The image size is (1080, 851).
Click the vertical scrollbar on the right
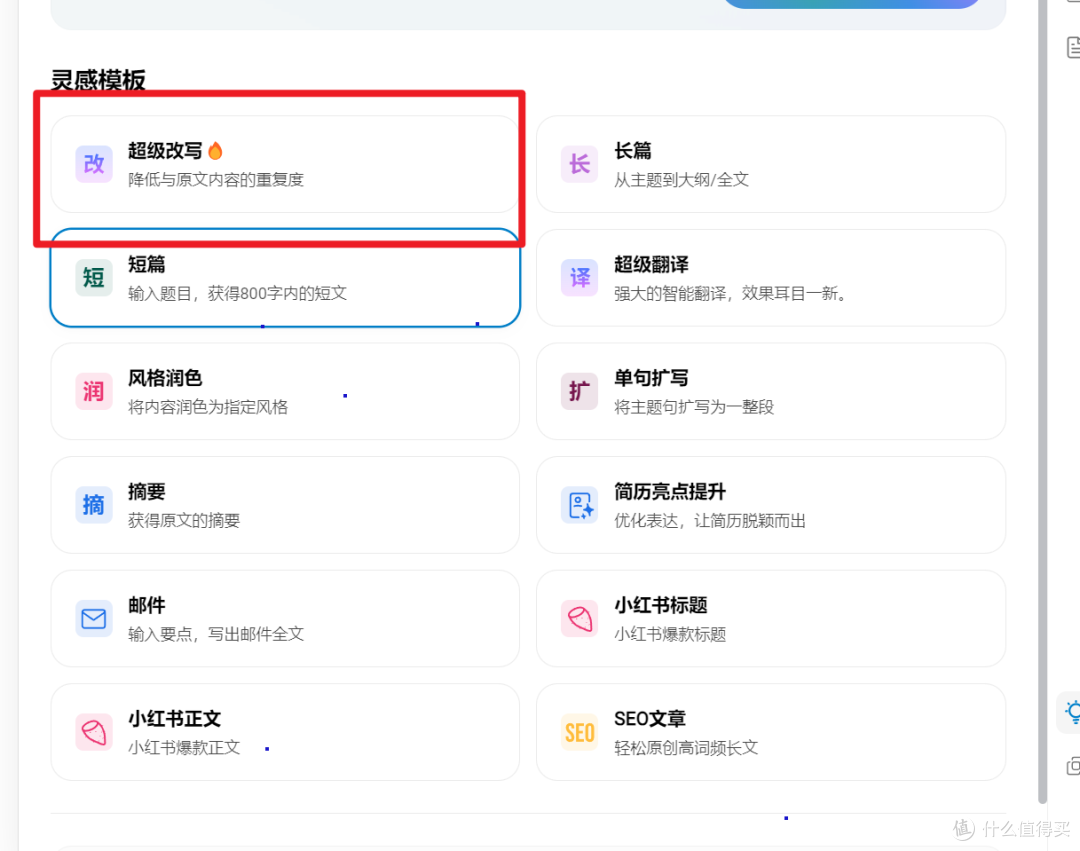(1043, 401)
